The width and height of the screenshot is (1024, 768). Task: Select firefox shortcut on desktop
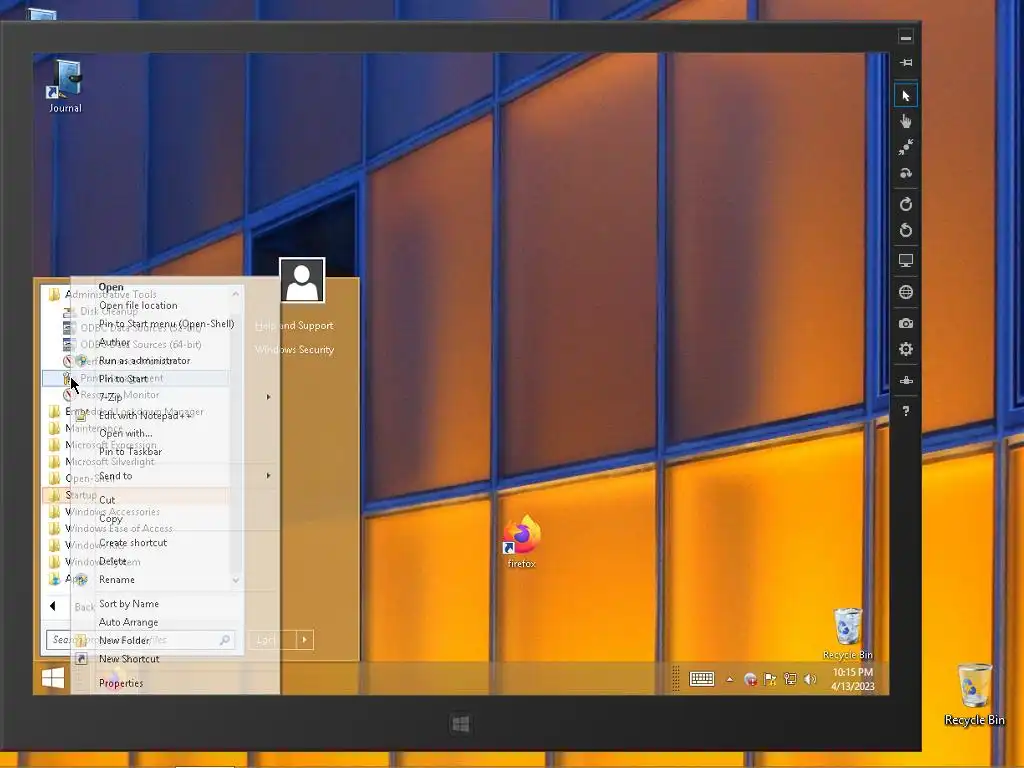[x=521, y=541]
